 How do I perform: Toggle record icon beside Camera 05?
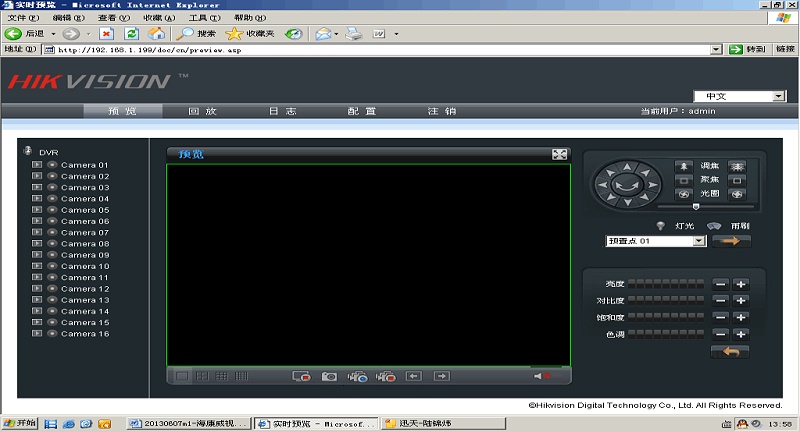click(x=52, y=210)
